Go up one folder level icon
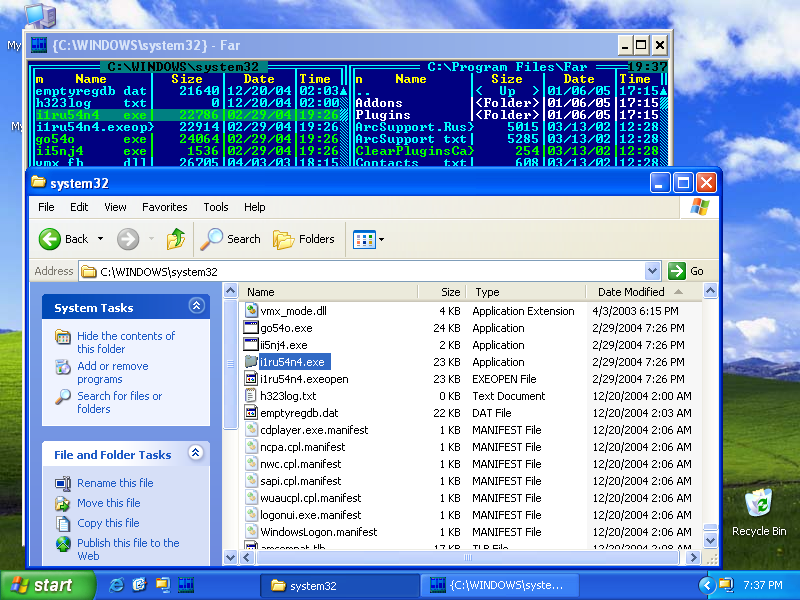Image resolution: width=800 pixels, height=600 pixels. 176,239
